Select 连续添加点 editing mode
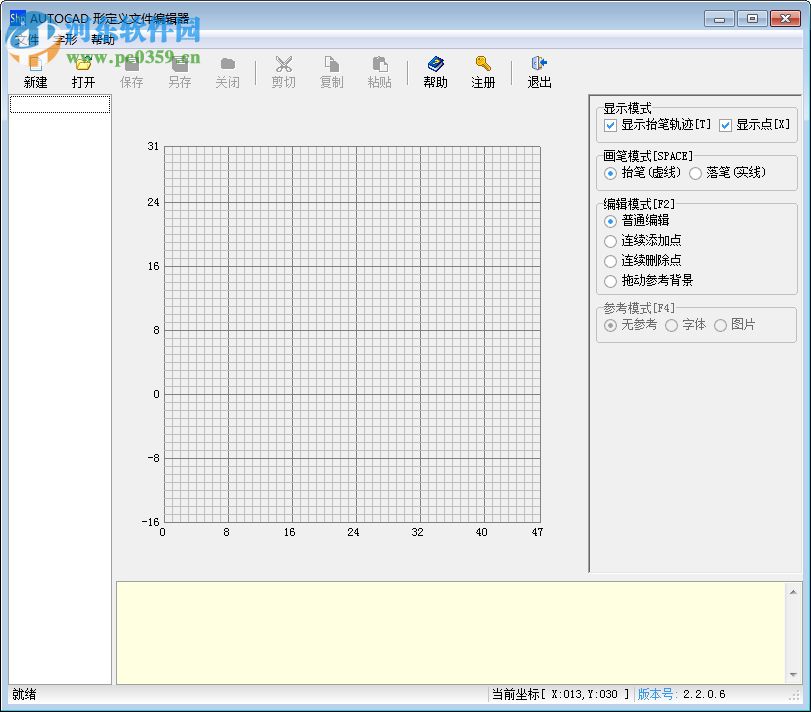The height and width of the screenshot is (712, 811). click(610, 241)
